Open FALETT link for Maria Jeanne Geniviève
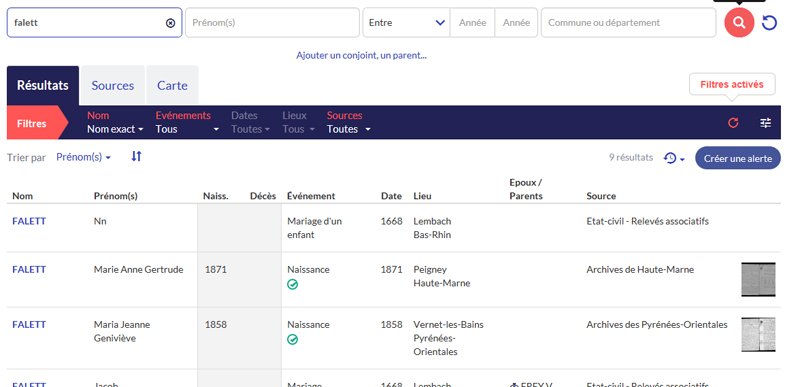Image resolution: width=800 pixels, height=387 pixels. click(29, 325)
